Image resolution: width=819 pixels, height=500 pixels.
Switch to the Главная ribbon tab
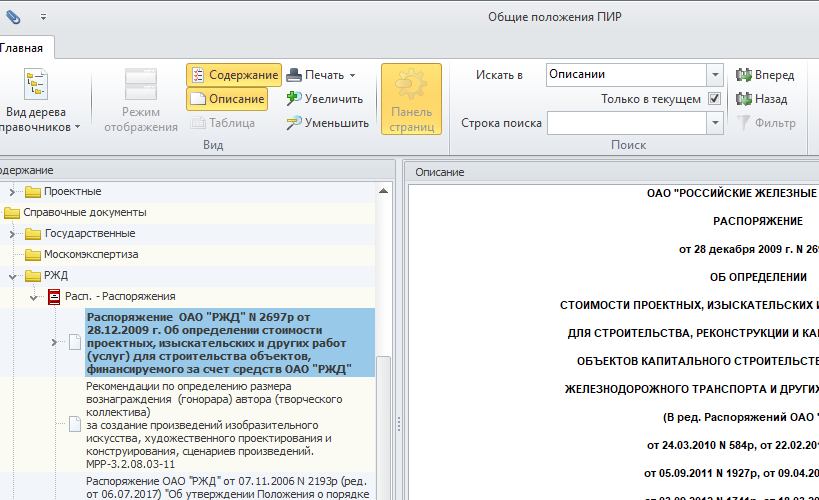21,48
